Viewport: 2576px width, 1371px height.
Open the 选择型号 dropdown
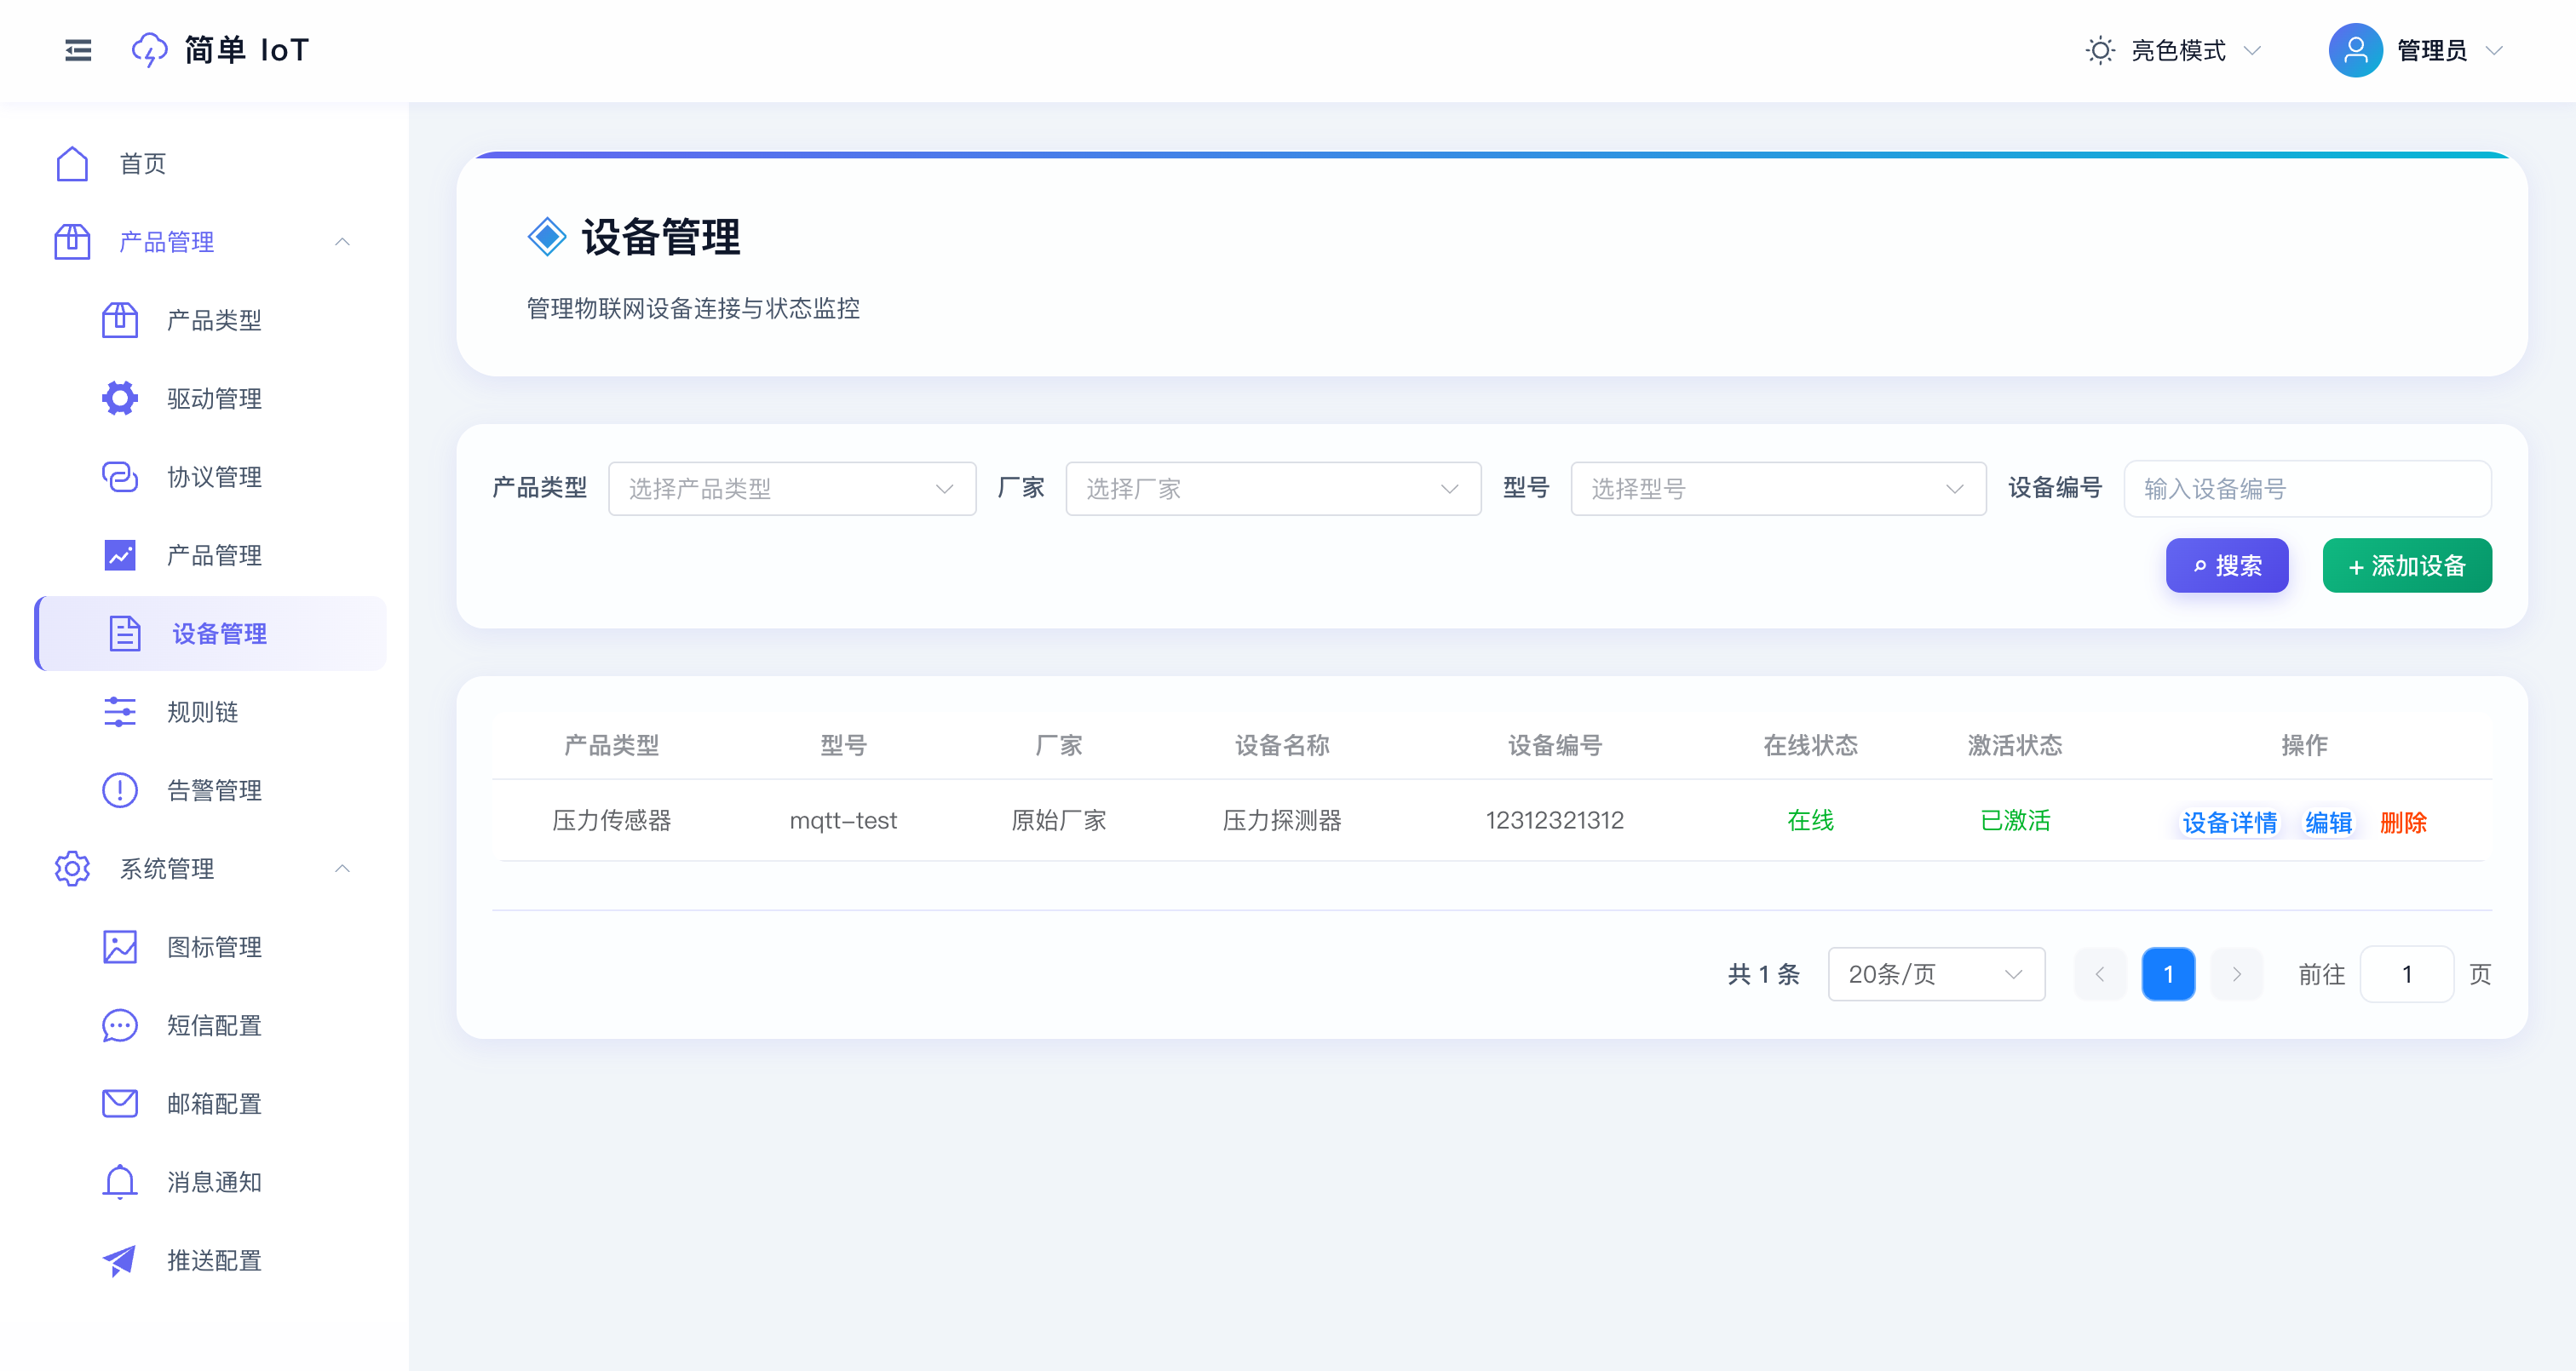1778,489
